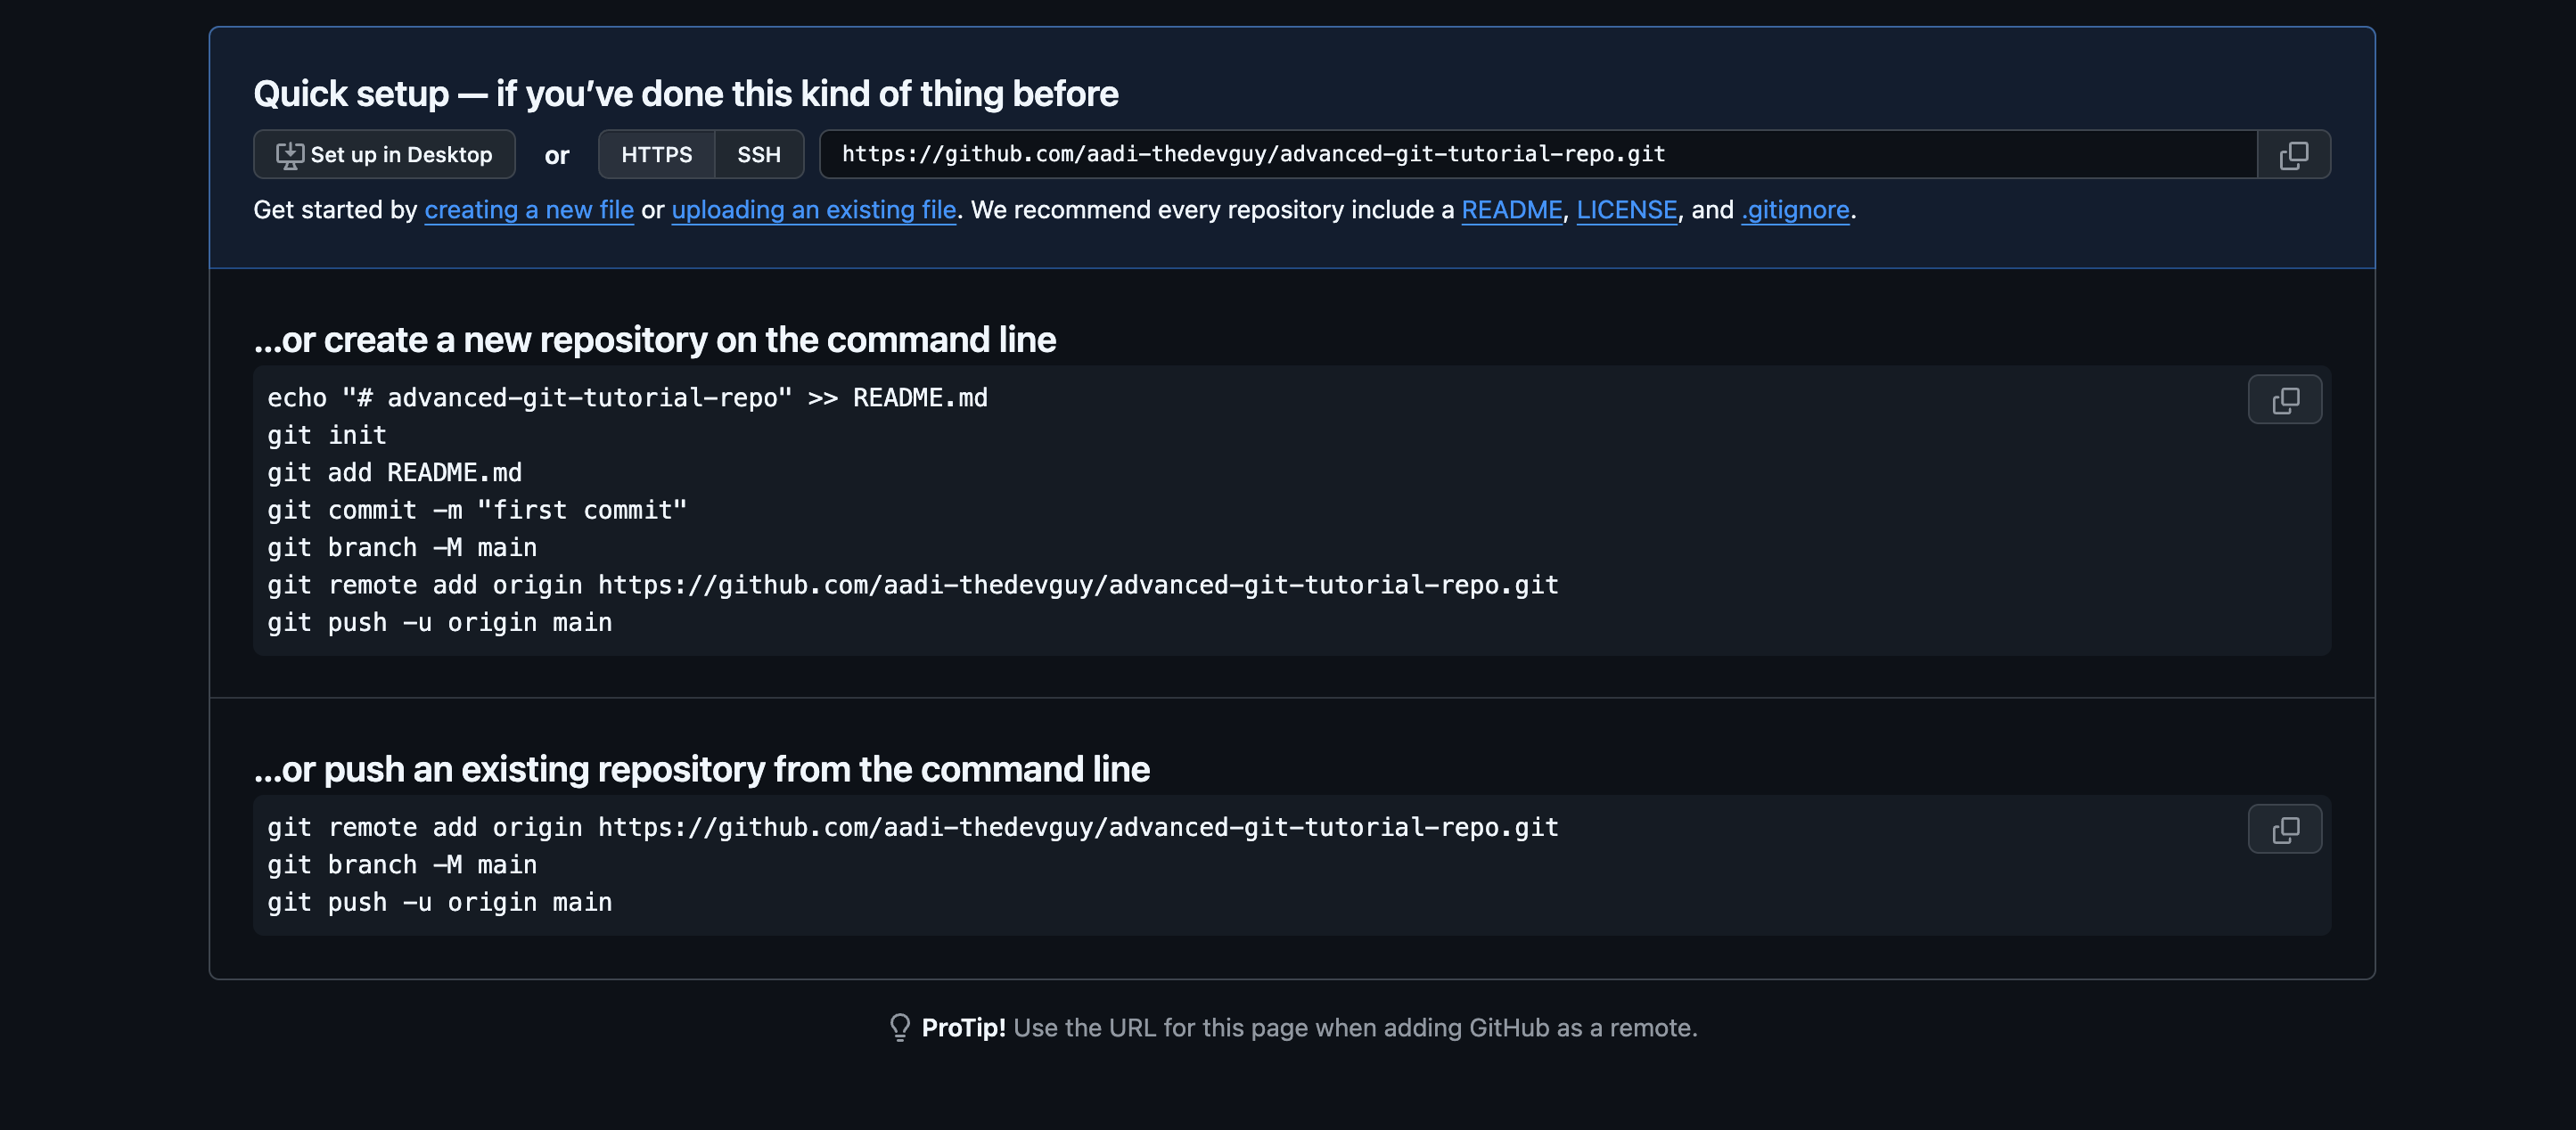This screenshot has width=2576, height=1130.
Task: Open the 'uploading an existing file' link
Action: point(813,210)
